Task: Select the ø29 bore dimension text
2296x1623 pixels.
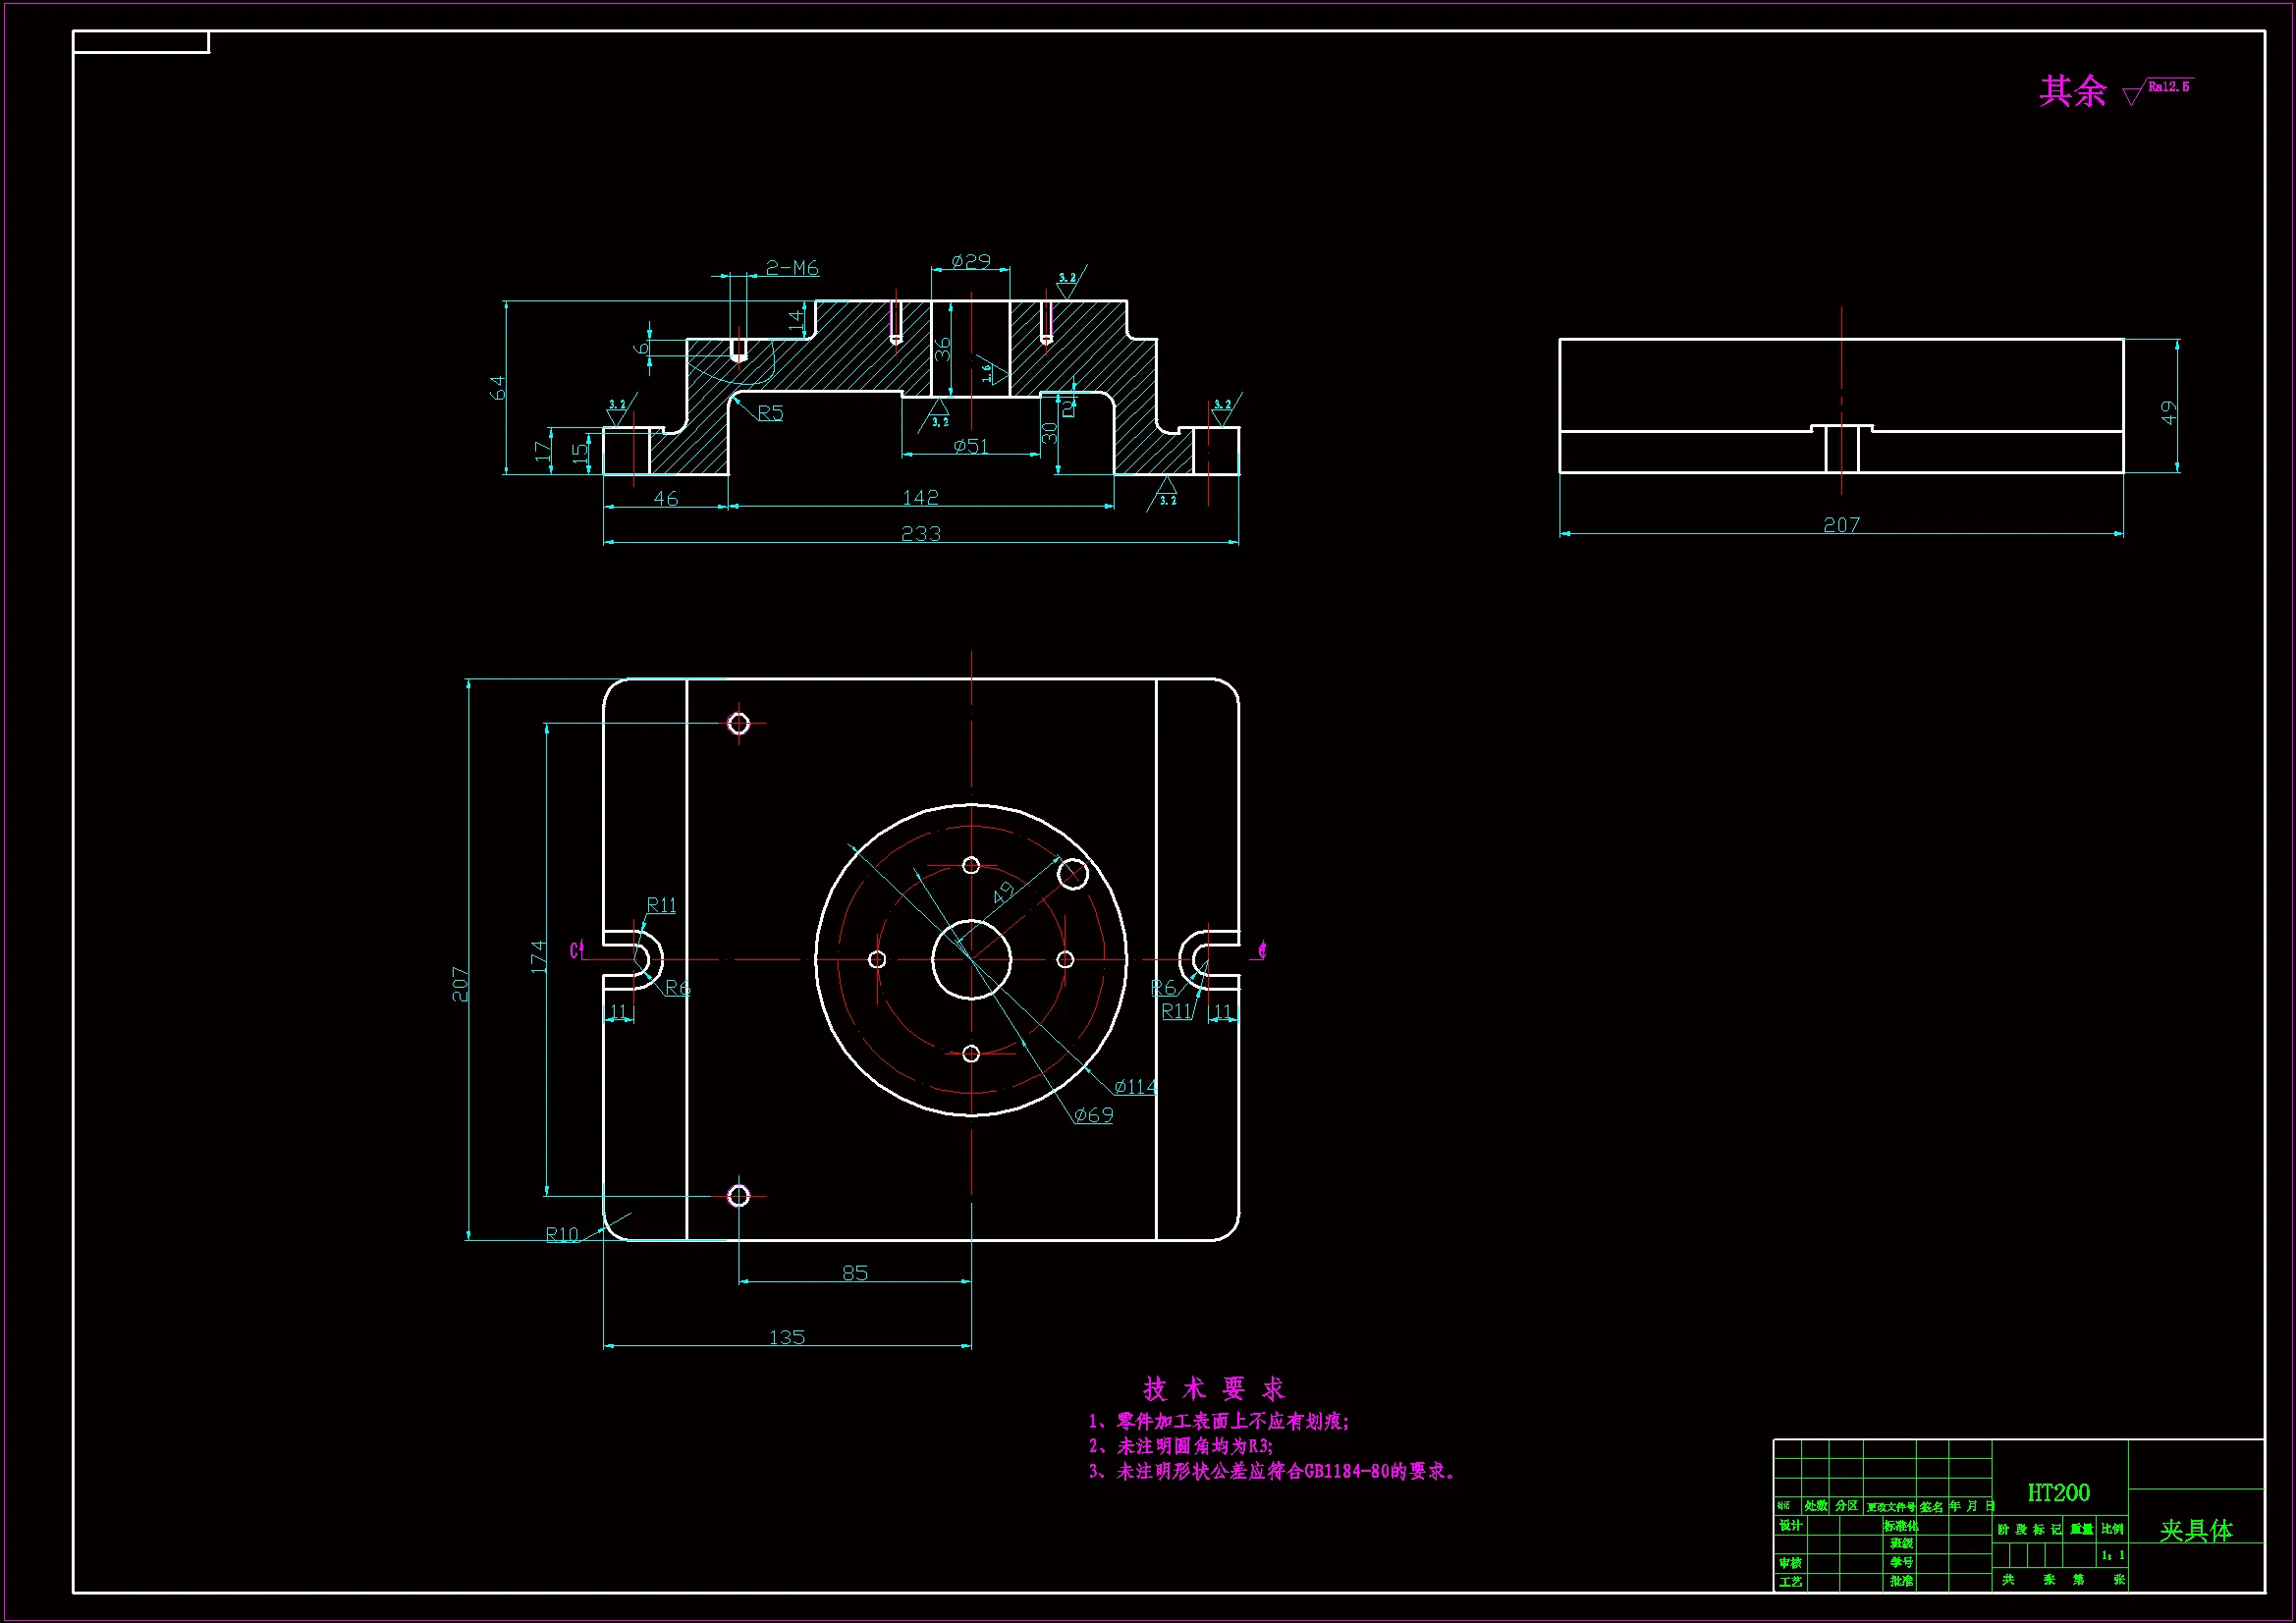Action: tap(970, 261)
